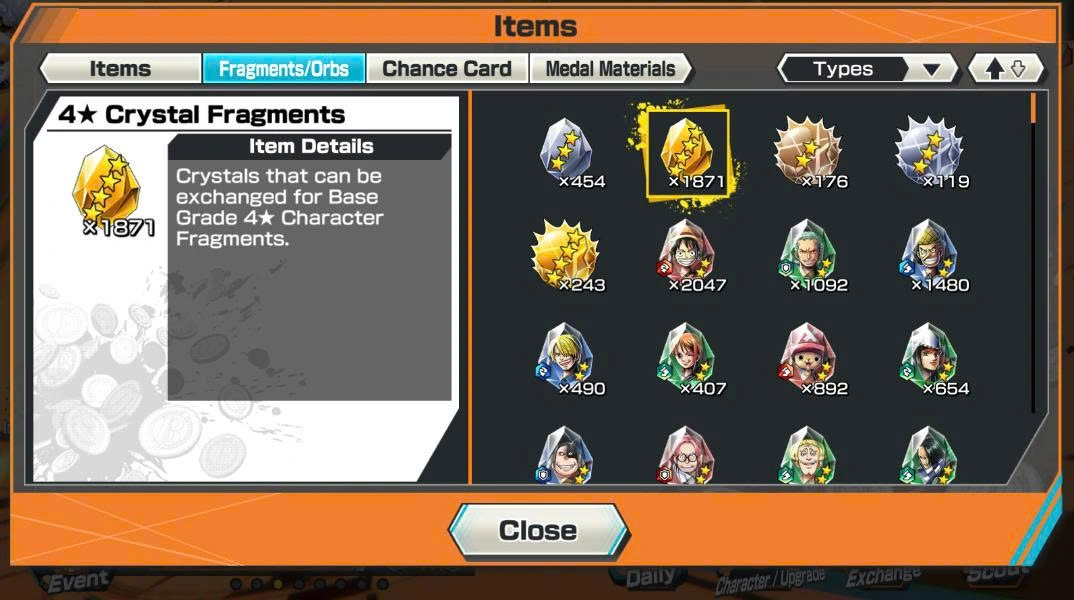Tap Usopp character fragment x1480
The height and width of the screenshot is (600, 1074).
click(x=930, y=255)
